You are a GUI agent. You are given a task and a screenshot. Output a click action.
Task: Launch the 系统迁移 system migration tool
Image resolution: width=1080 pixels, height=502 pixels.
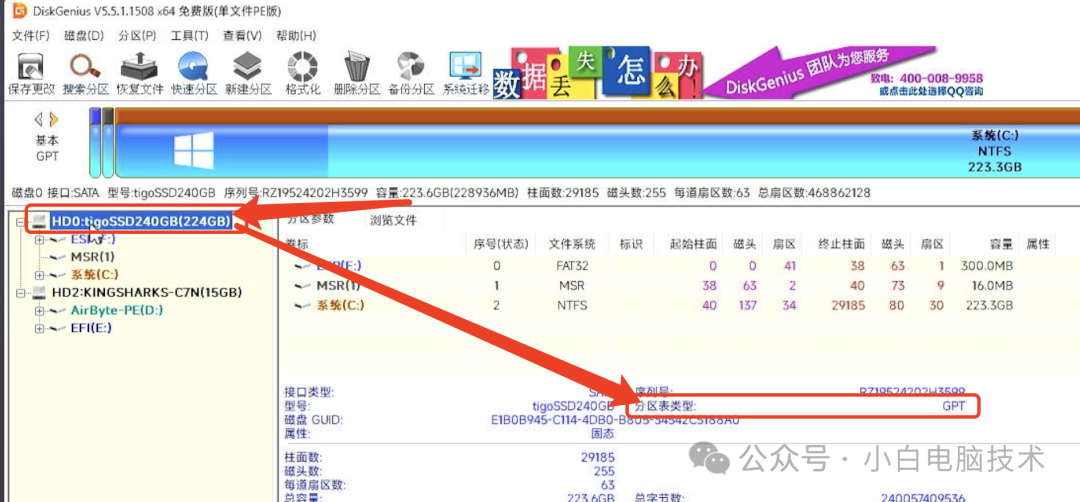[x=466, y=74]
